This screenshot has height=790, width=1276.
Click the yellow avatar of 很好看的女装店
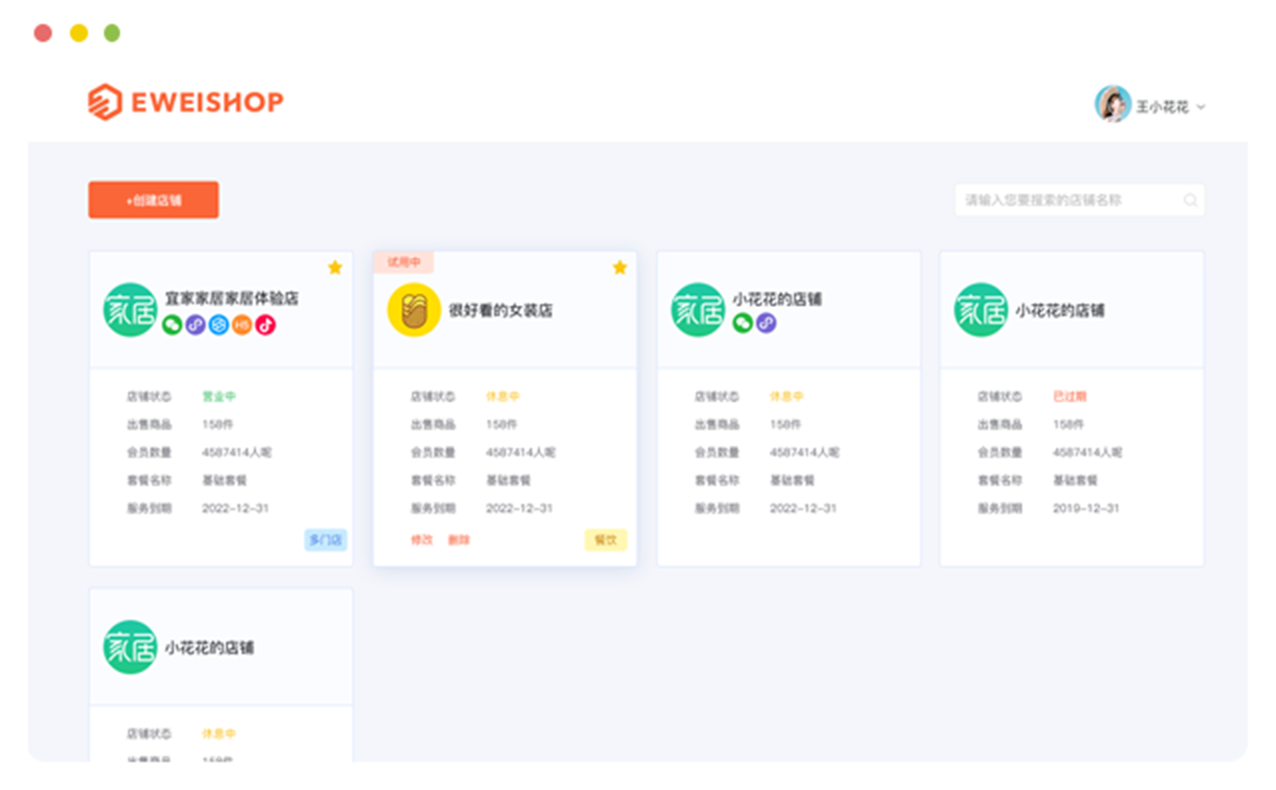pyautogui.click(x=414, y=310)
